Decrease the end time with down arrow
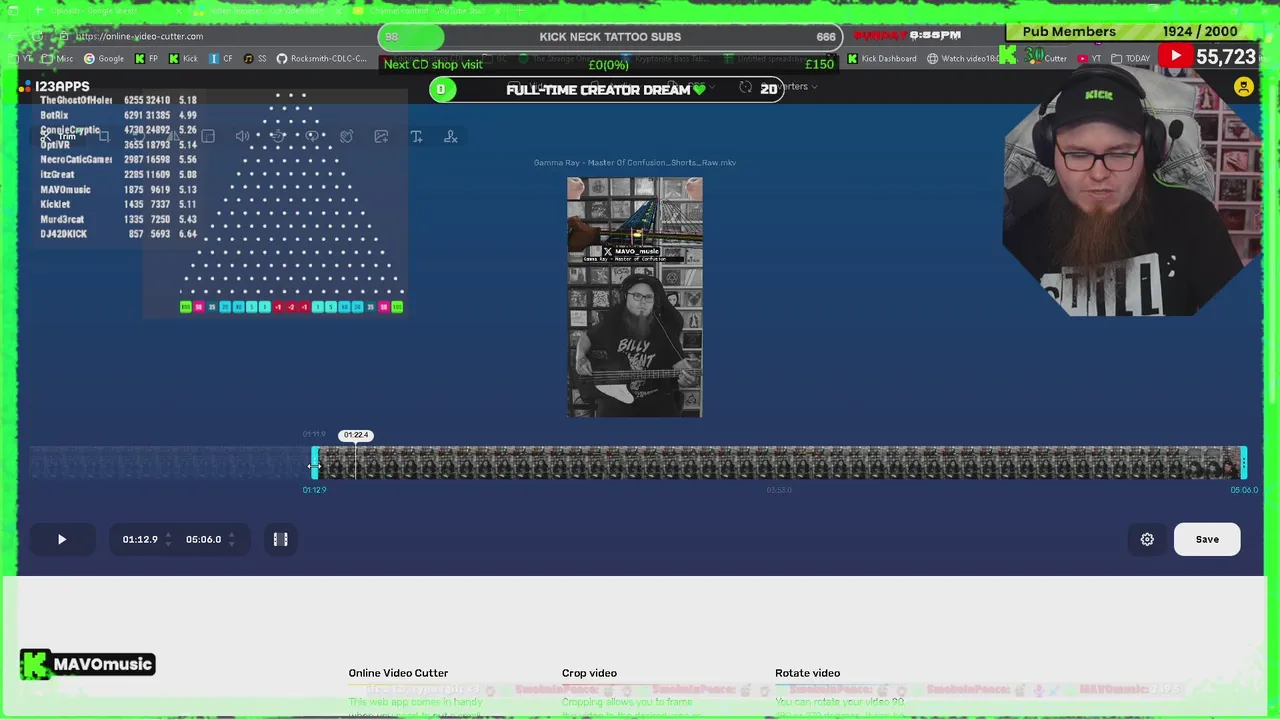1280x720 pixels. (x=231, y=544)
